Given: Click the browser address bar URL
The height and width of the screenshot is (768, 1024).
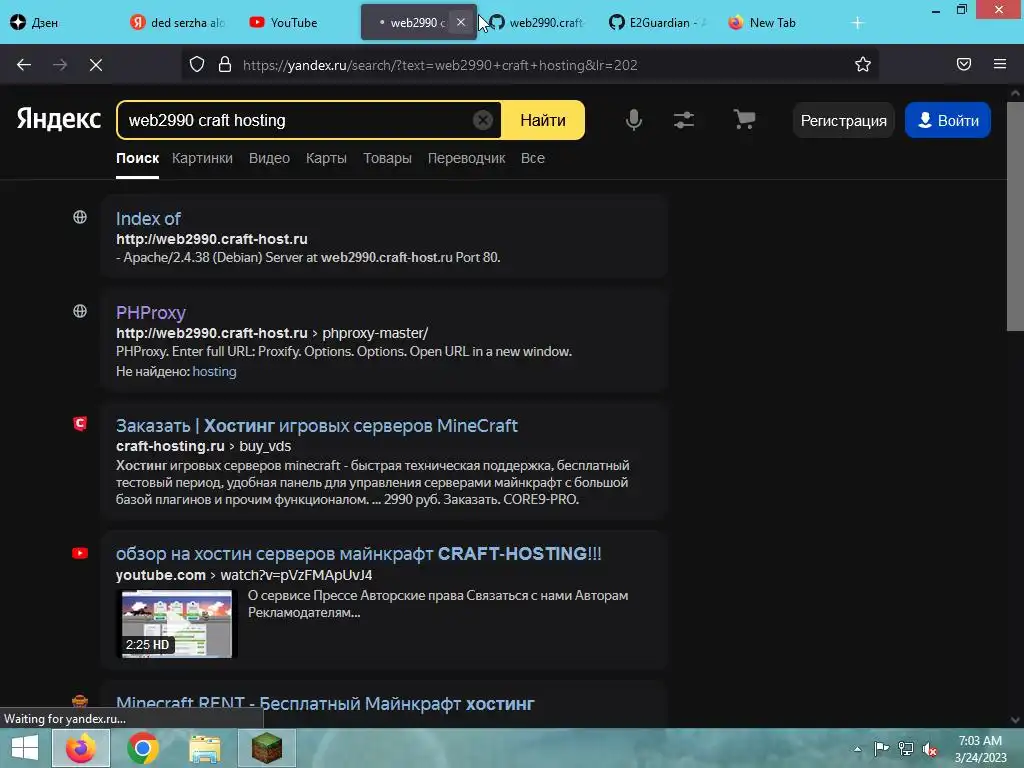Looking at the screenshot, I should click(x=440, y=65).
